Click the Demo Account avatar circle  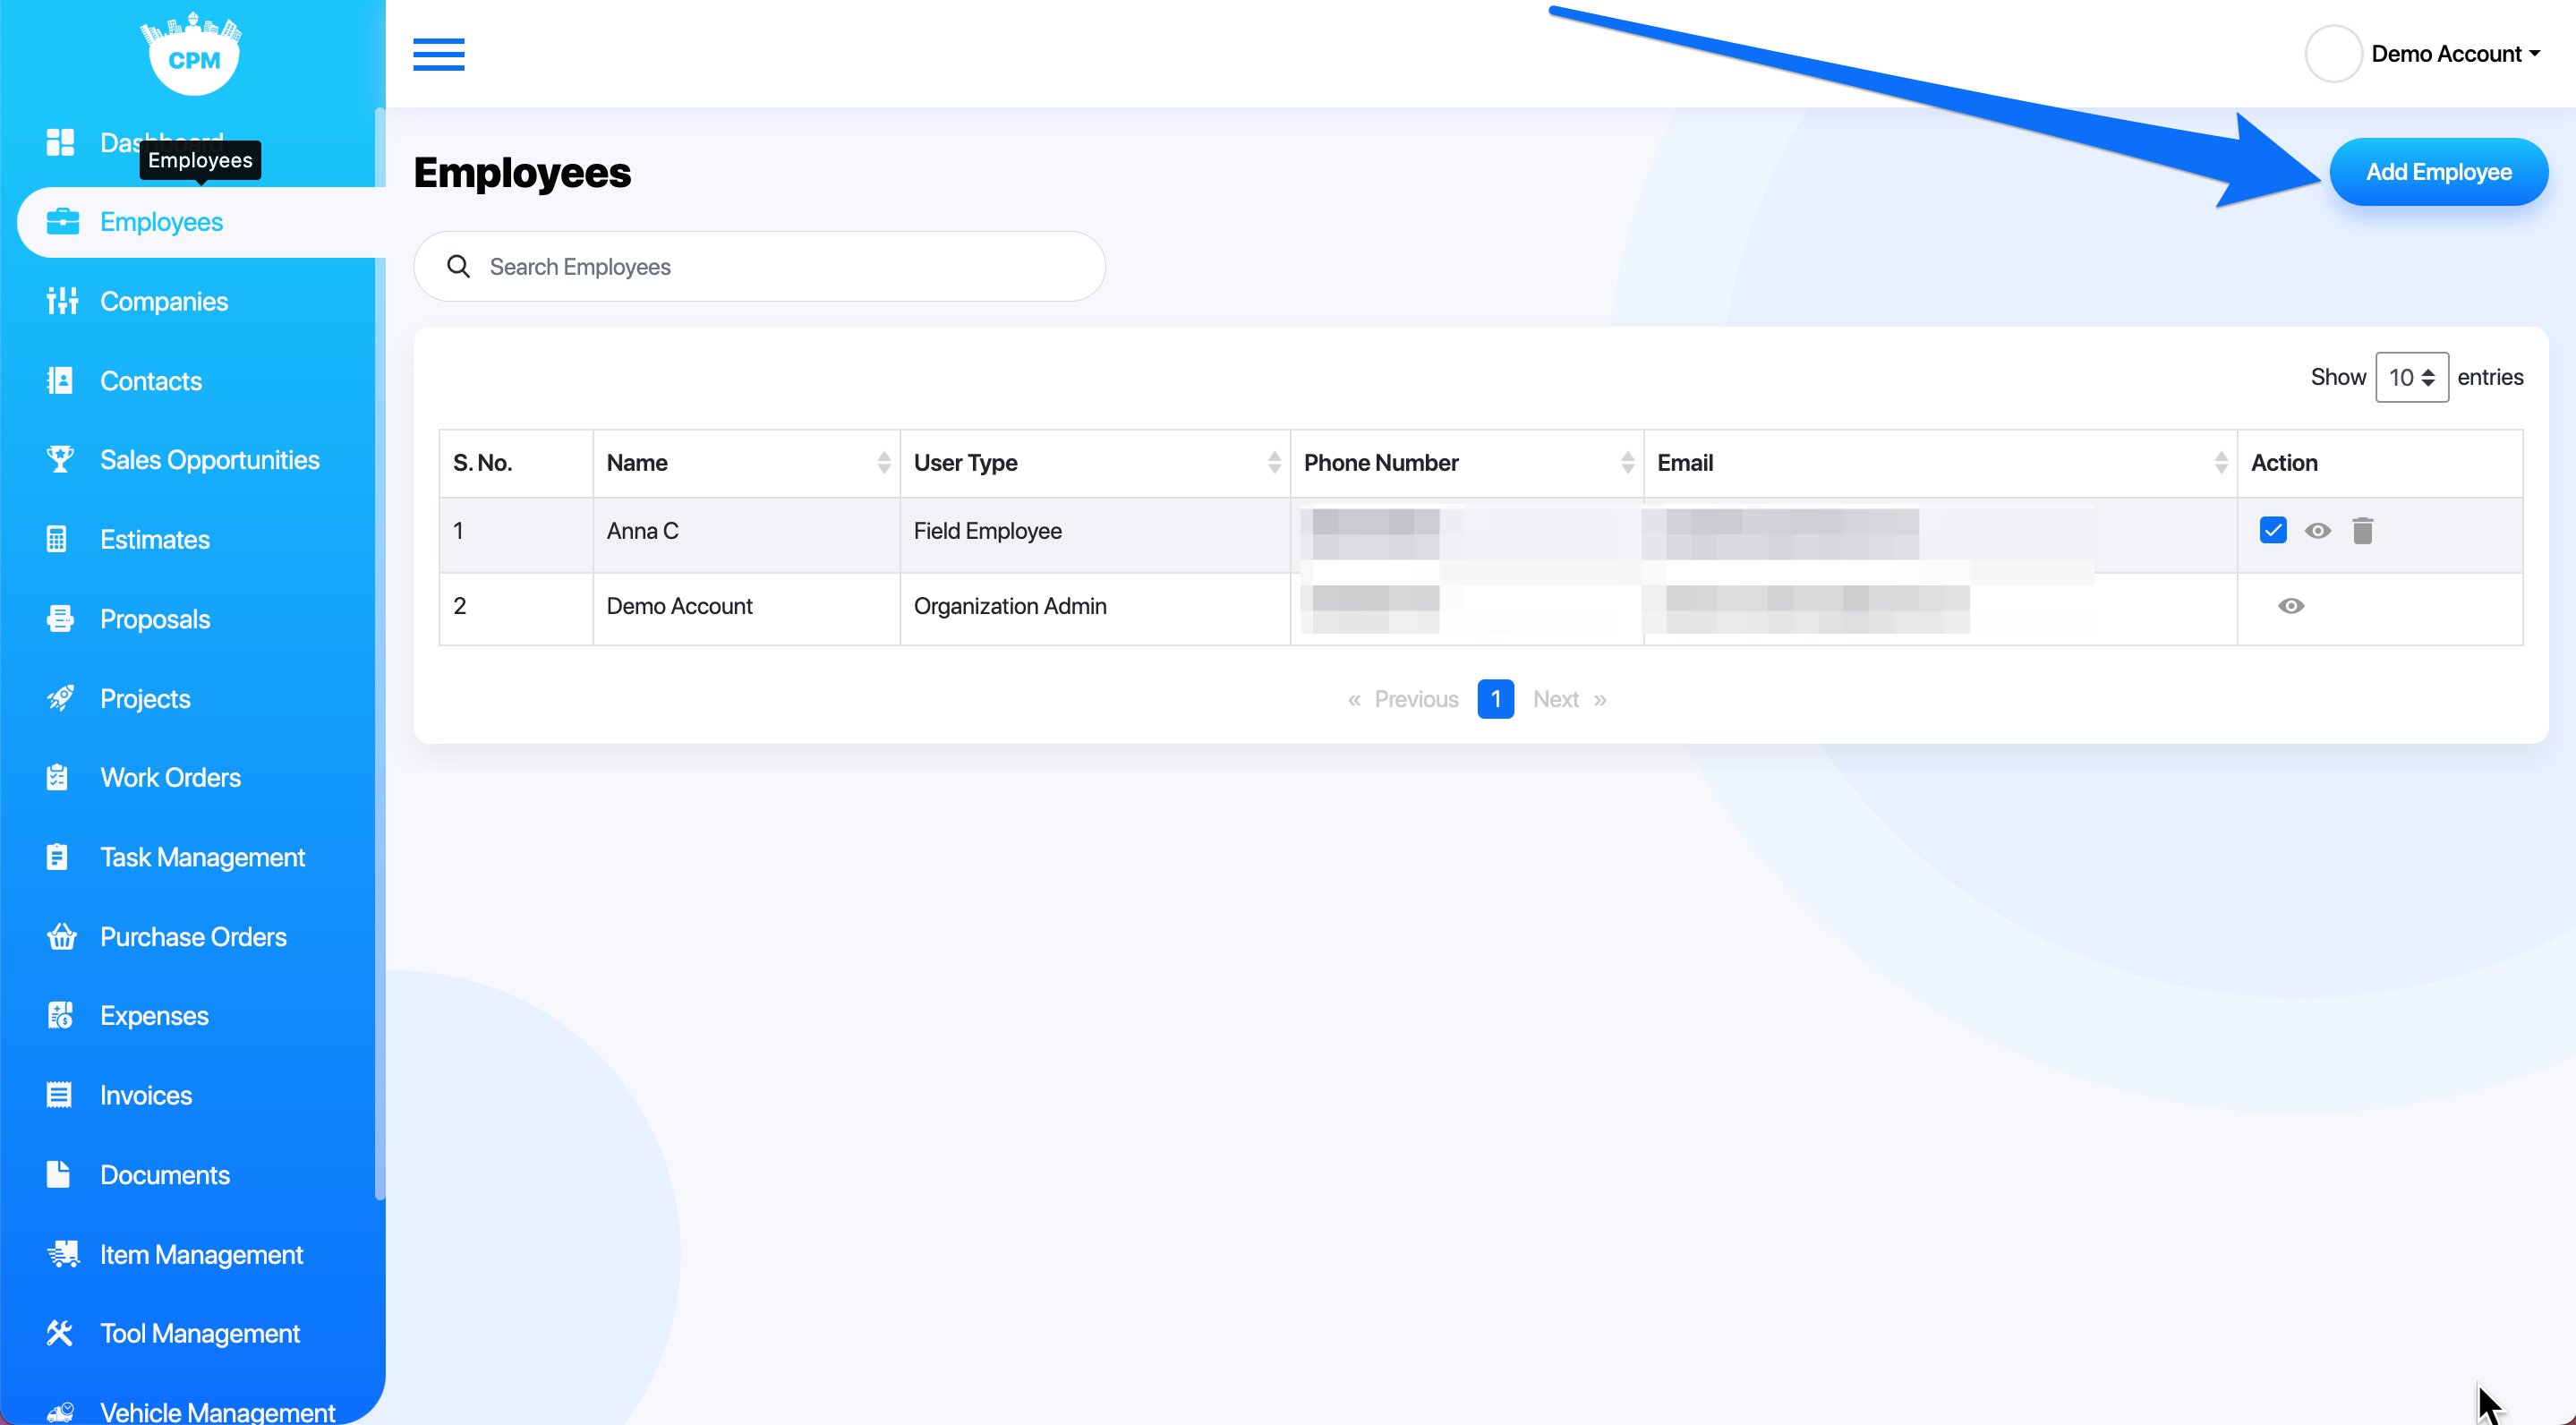point(2333,54)
